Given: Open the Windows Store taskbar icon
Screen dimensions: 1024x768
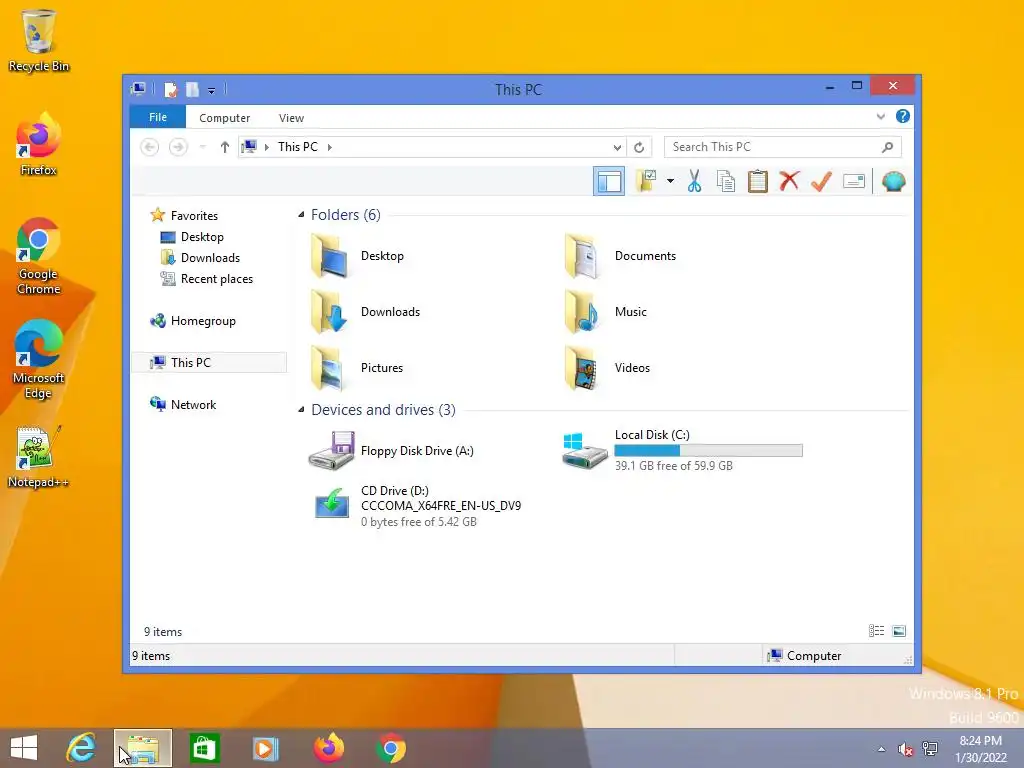Looking at the screenshot, I should (x=204, y=748).
